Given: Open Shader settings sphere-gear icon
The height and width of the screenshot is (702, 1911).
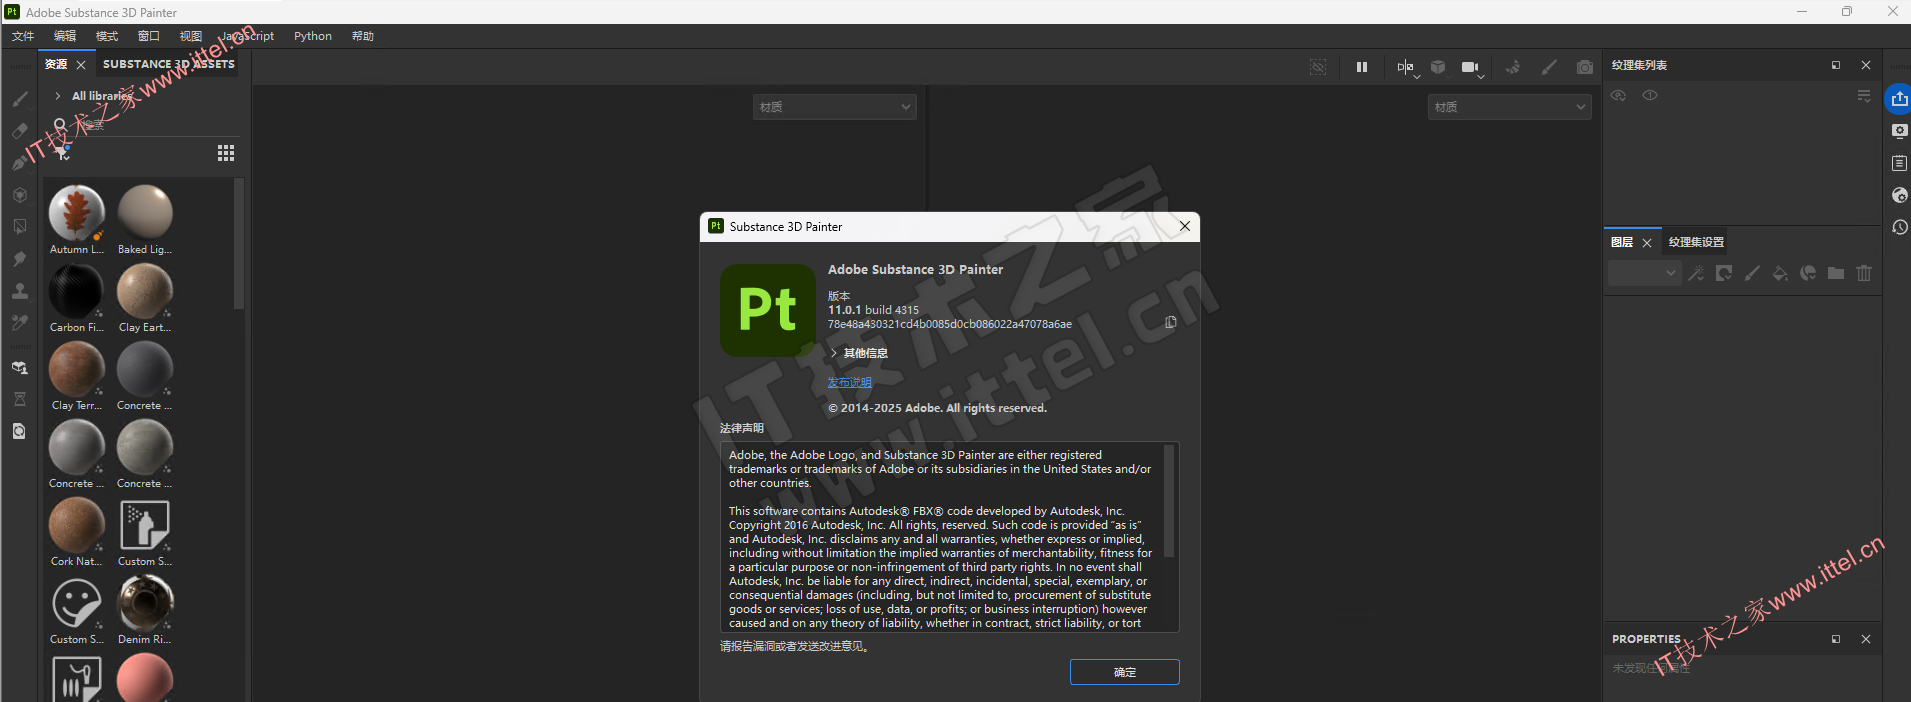Looking at the screenshot, I should click(x=1900, y=195).
